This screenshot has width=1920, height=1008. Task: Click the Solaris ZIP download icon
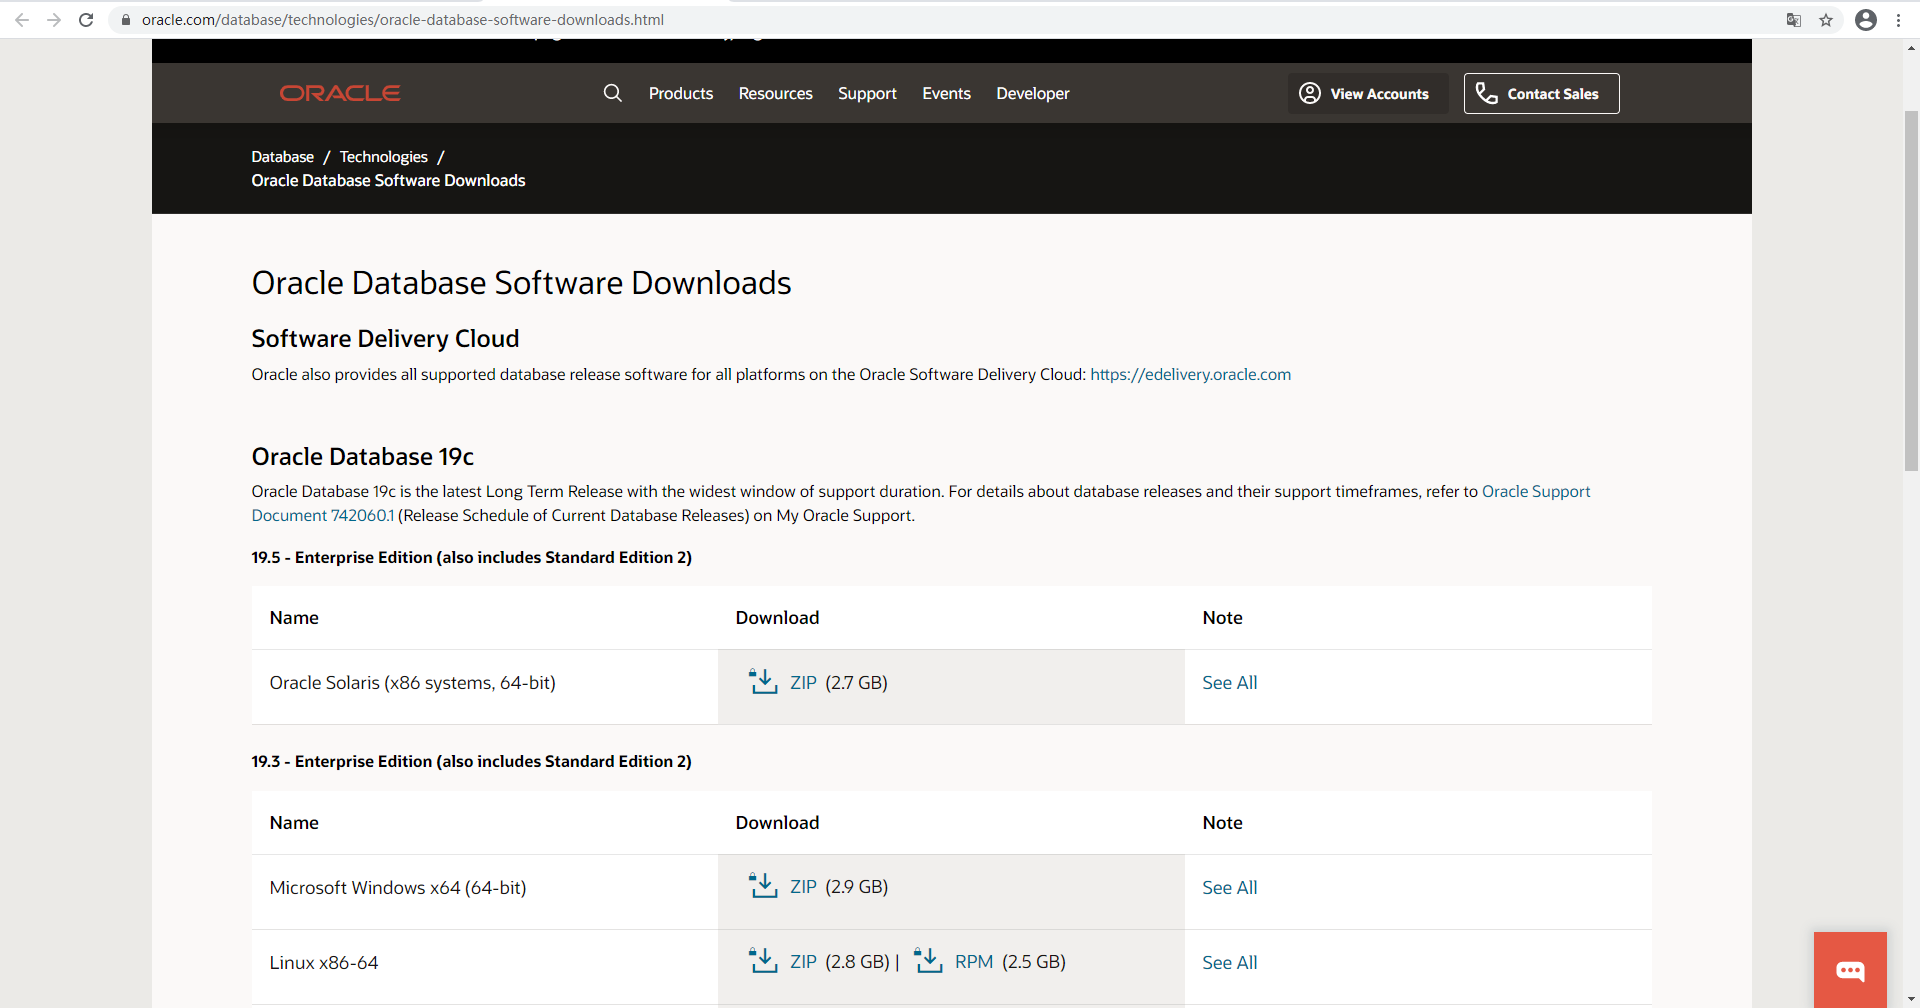pyautogui.click(x=763, y=682)
